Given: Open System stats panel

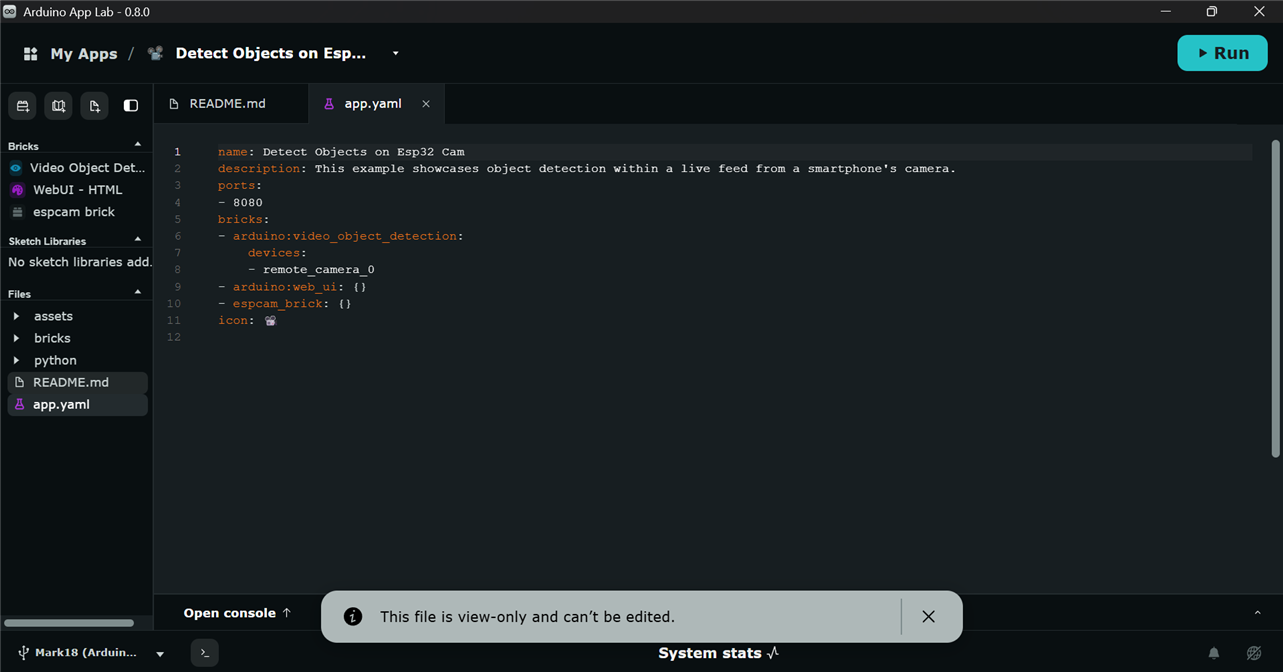Looking at the screenshot, I should [x=718, y=653].
